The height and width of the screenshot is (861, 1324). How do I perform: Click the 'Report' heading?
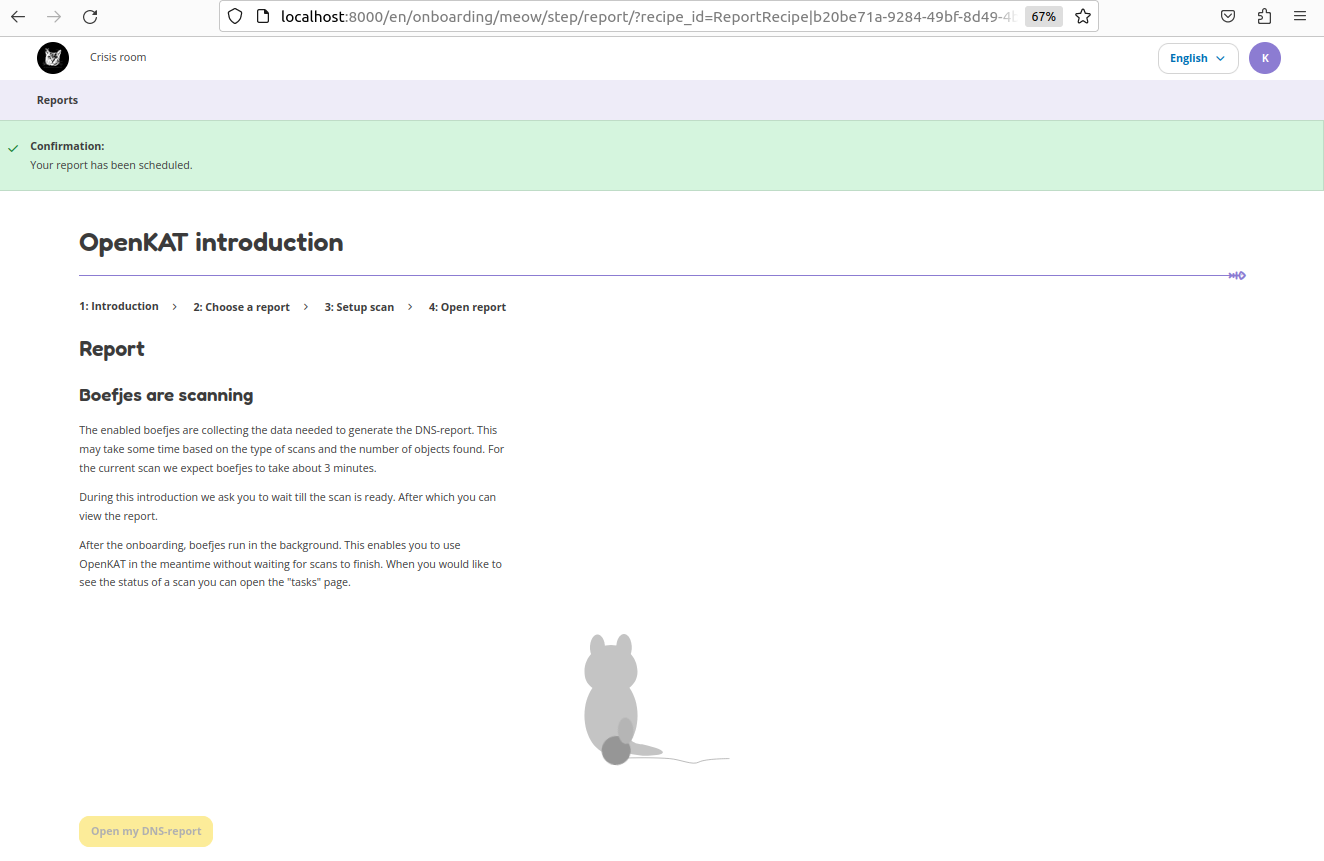point(112,349)
